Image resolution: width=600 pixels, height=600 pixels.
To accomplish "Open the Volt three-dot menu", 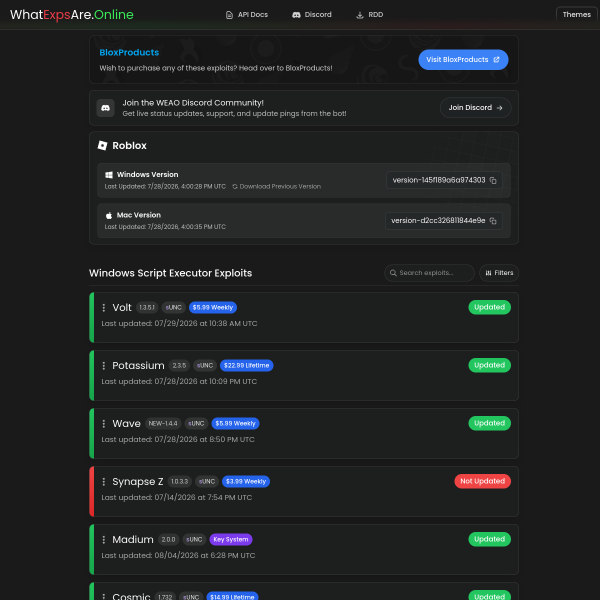I will pos(104,308).
